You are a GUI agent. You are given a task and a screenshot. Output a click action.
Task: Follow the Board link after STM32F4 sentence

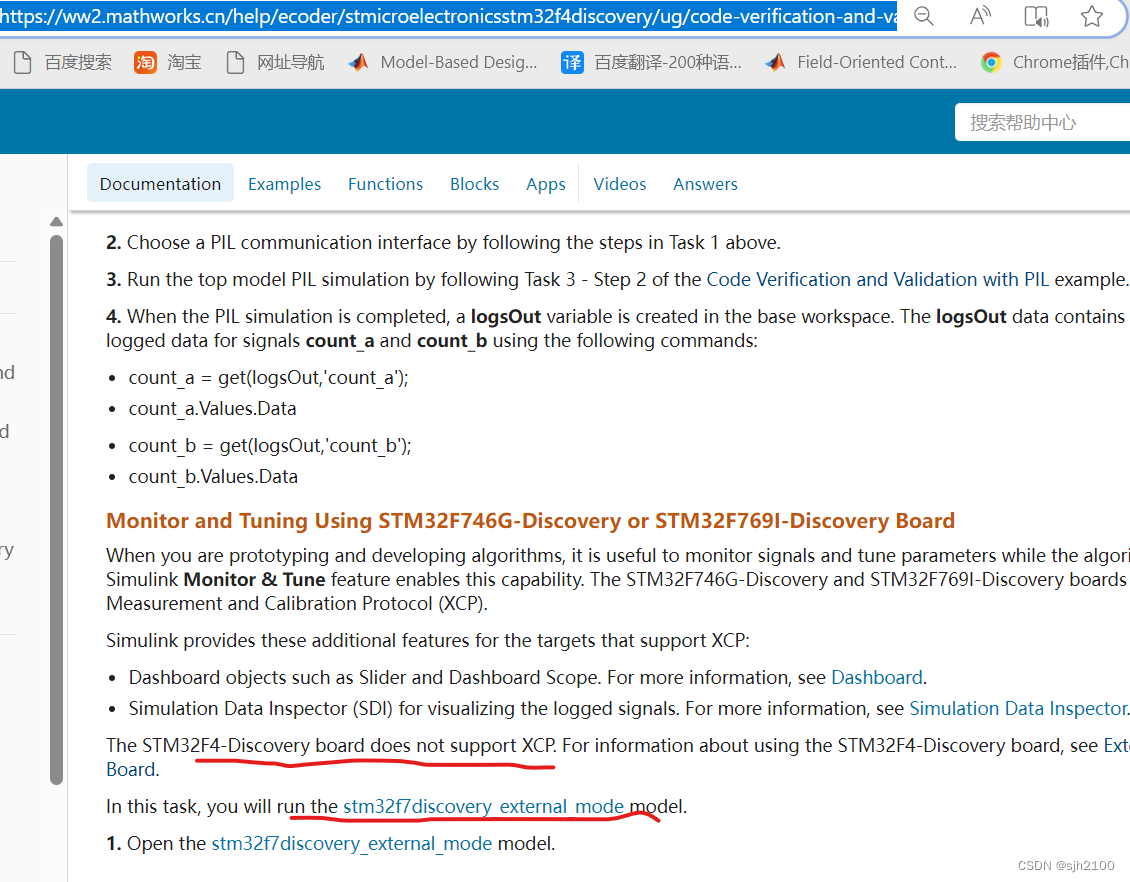pos(130,770)
